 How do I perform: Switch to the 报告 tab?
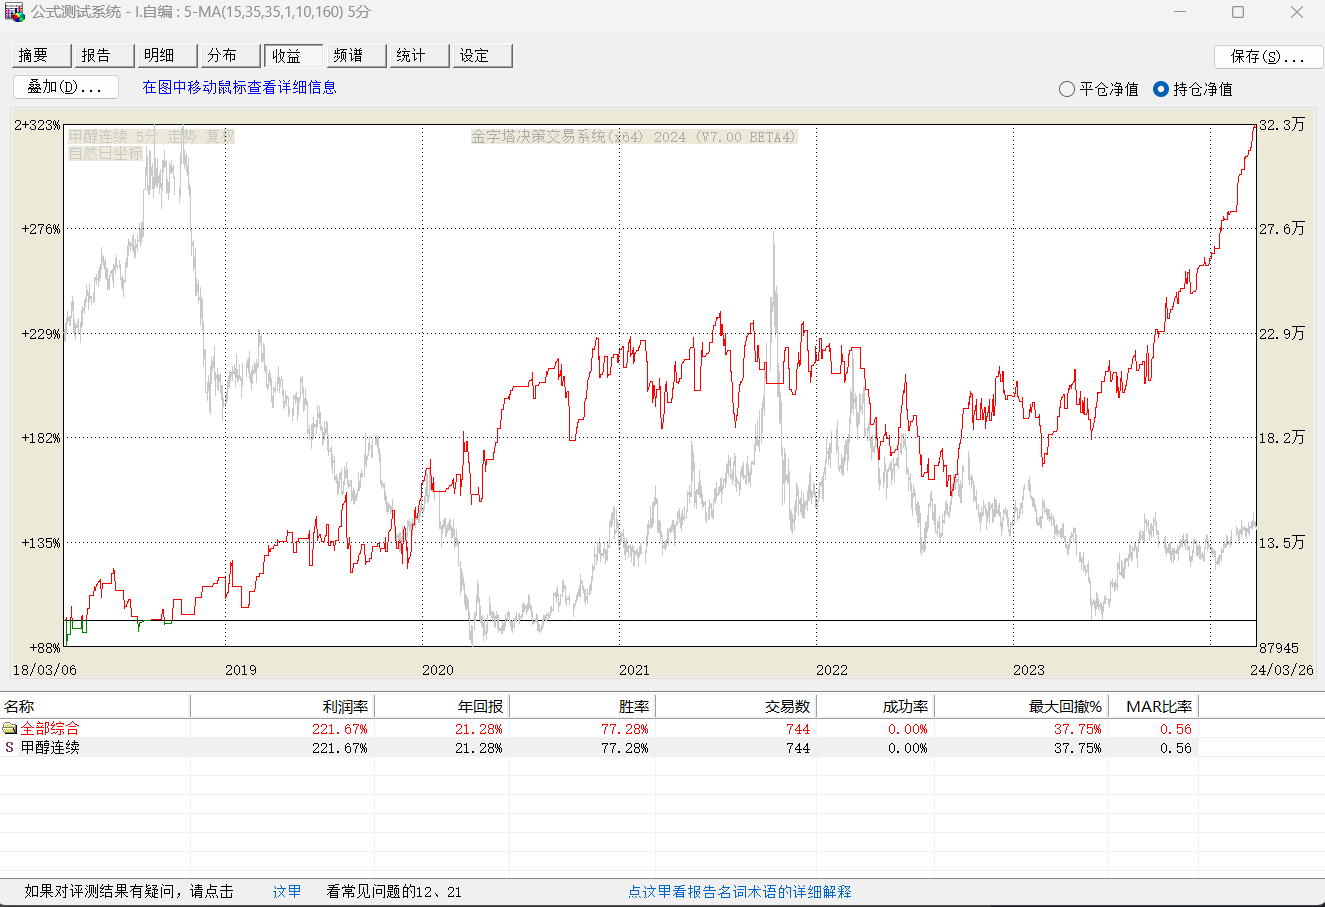coord(106,56)
